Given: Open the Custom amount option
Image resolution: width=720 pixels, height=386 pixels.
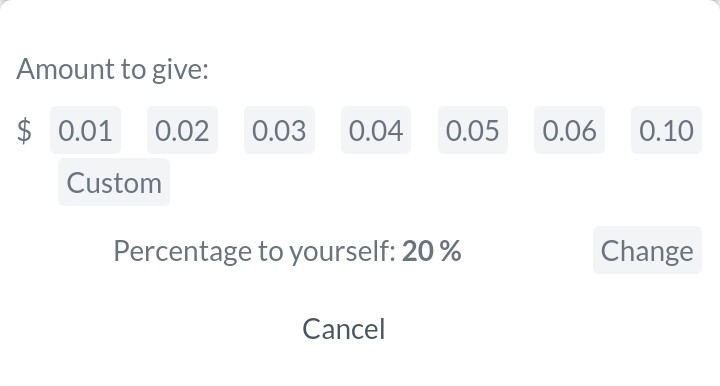Looking at the screenshot, I should tap(114, 182).
